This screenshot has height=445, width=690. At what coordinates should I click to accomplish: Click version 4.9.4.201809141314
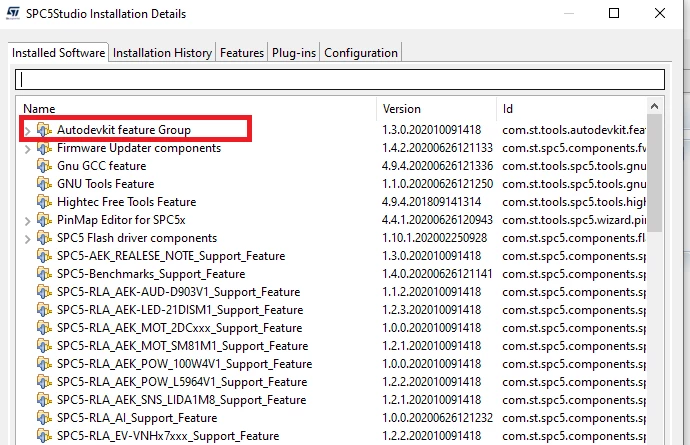pos(431,202)
